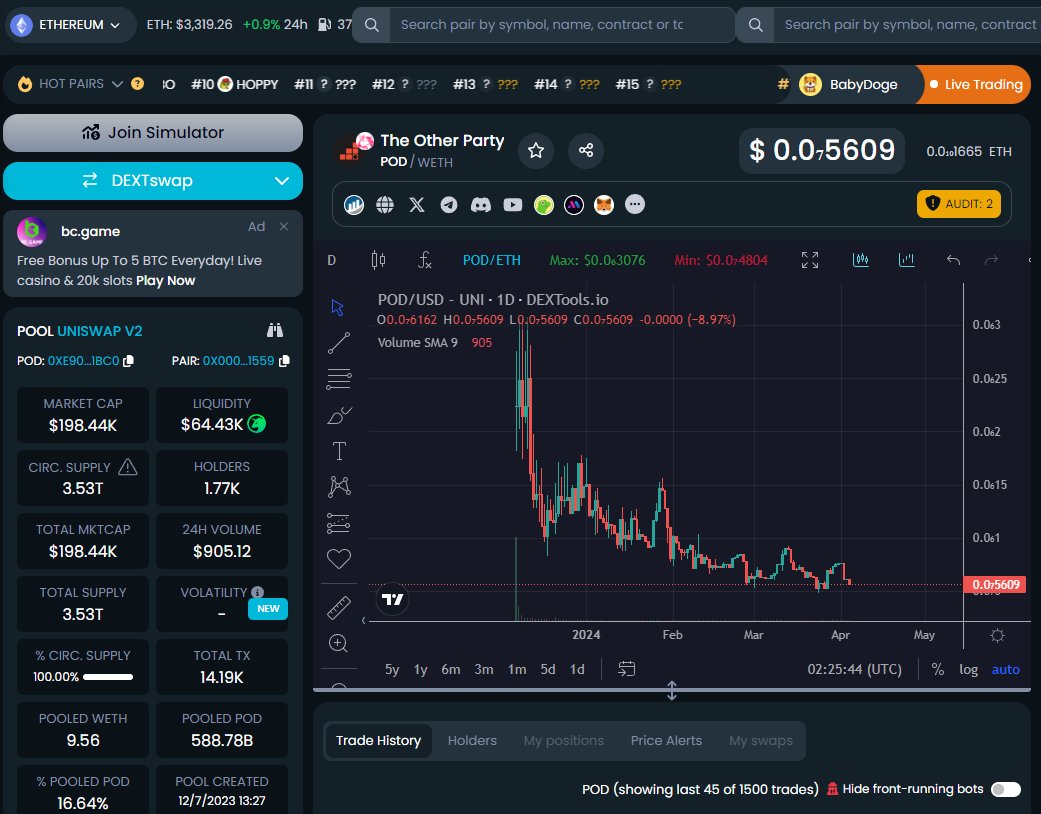Change chart interval D selector

331,260
